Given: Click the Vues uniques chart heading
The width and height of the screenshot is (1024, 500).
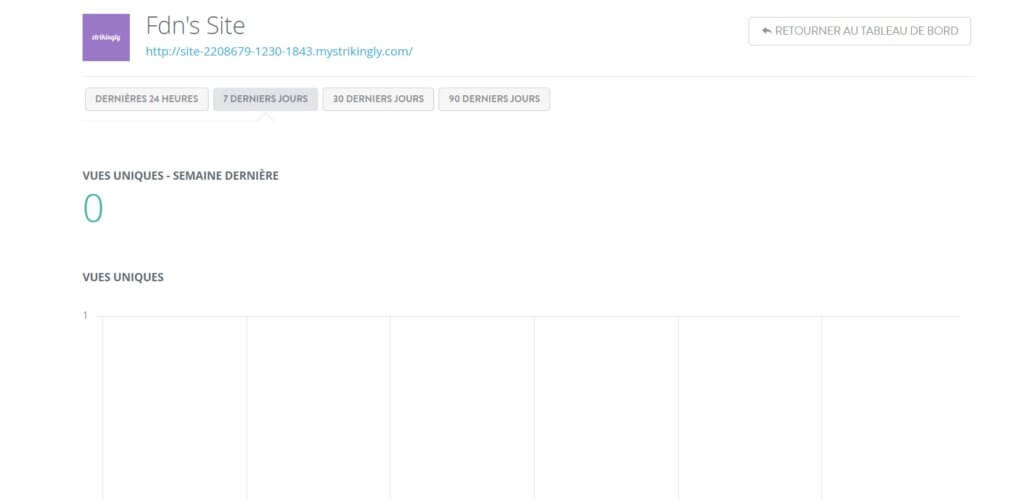Looking at the screenshot, I should pyautogui.click(x=123, y=277).
